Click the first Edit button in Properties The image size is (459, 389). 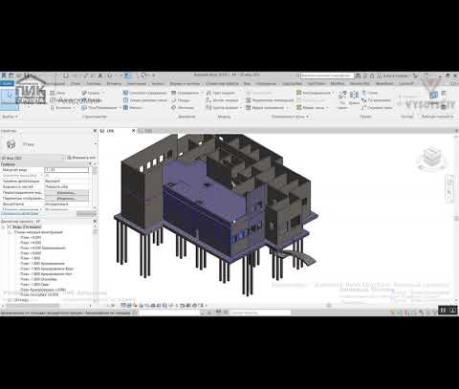67,193
